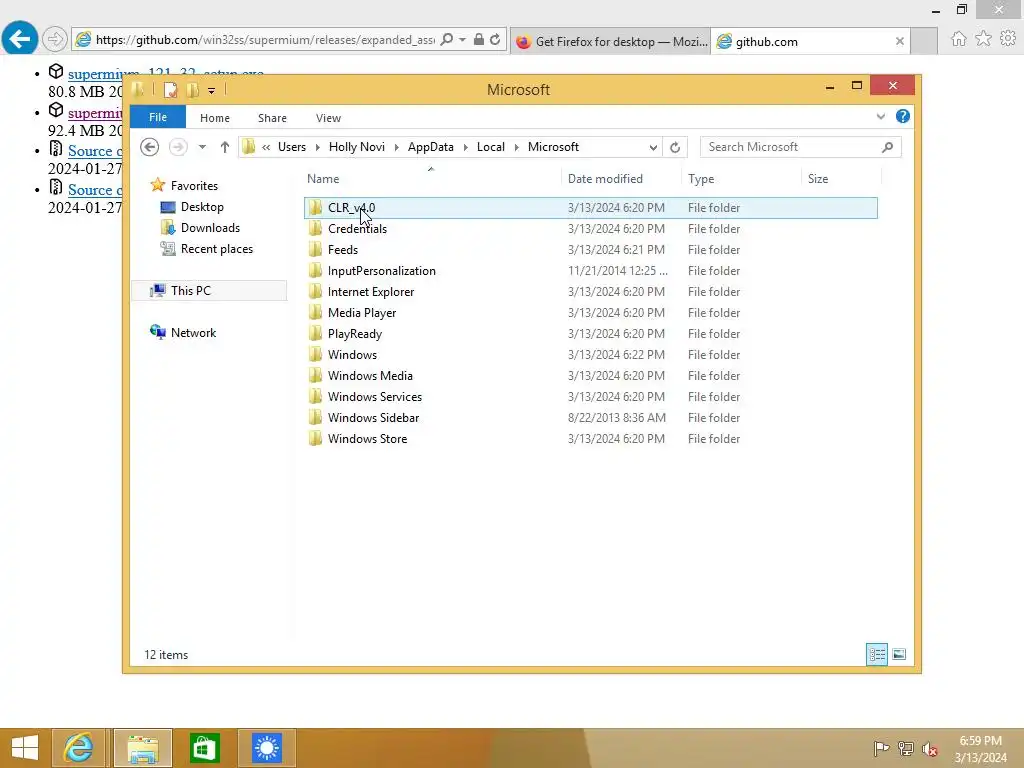Switch to large icons view layout
The width and height of the screenshot is (1024, 768).
pos(899,654)
